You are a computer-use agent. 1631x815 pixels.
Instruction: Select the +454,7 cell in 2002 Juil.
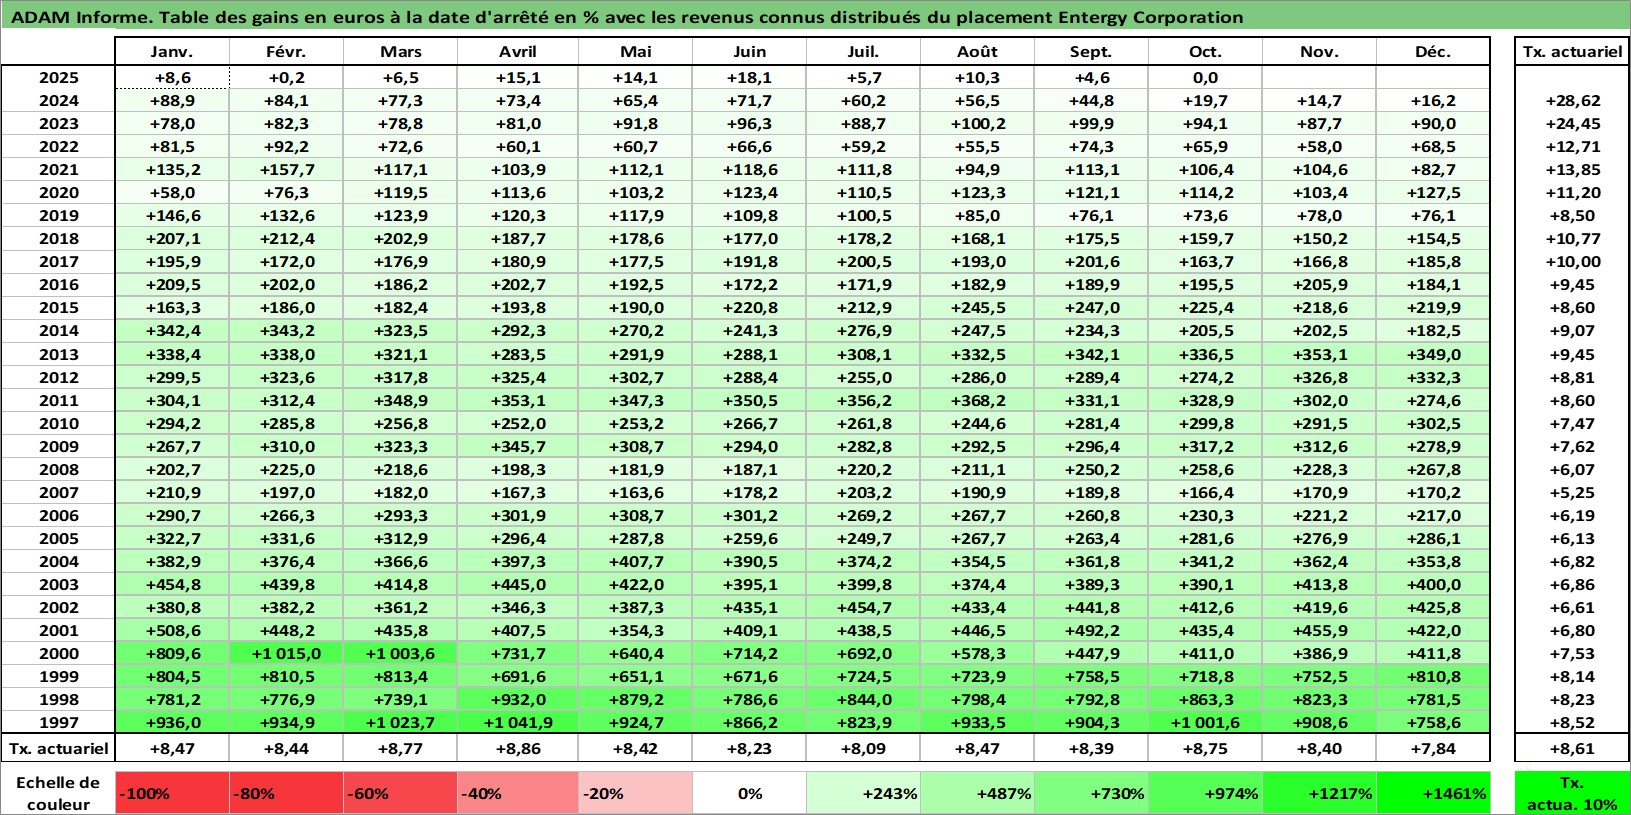point(864,607)
